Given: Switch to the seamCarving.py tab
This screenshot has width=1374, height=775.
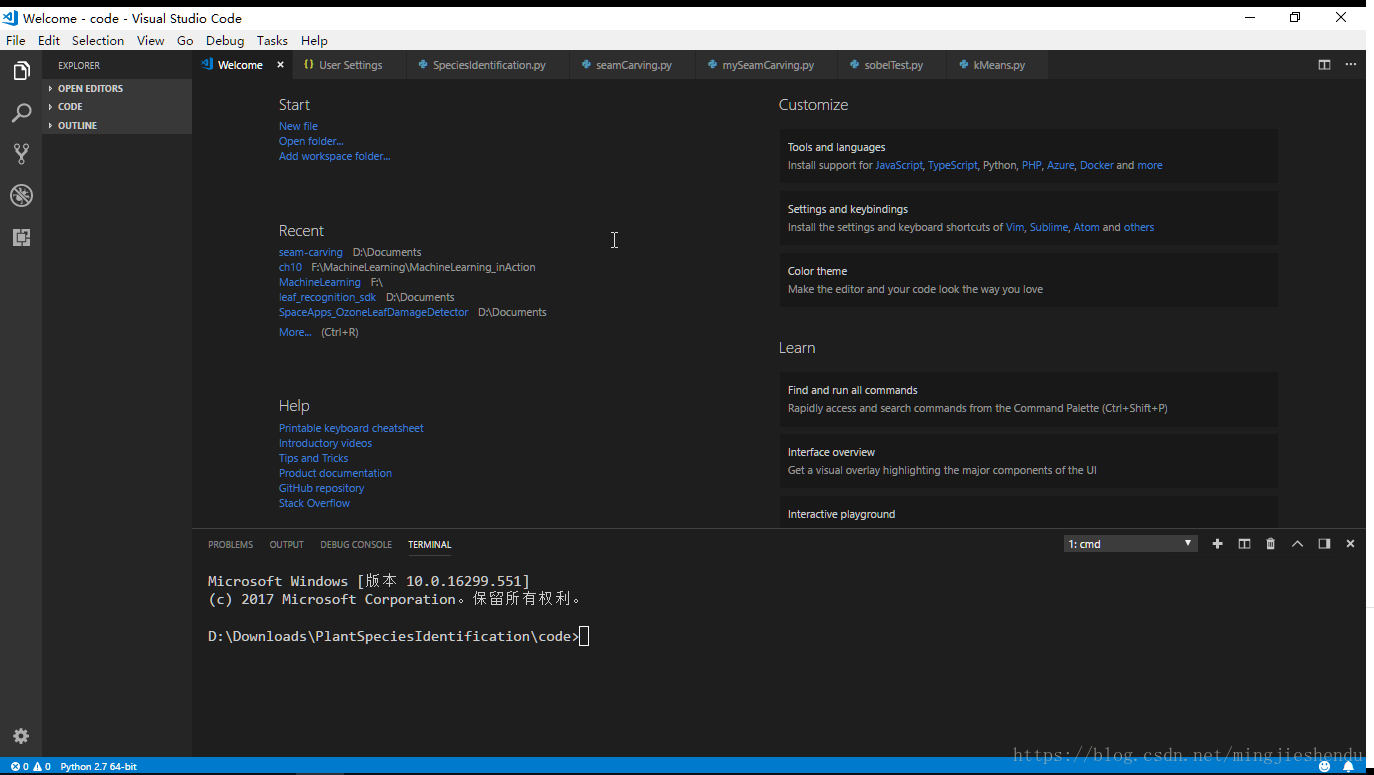Looking at the screenshot, I should point(634,65).
